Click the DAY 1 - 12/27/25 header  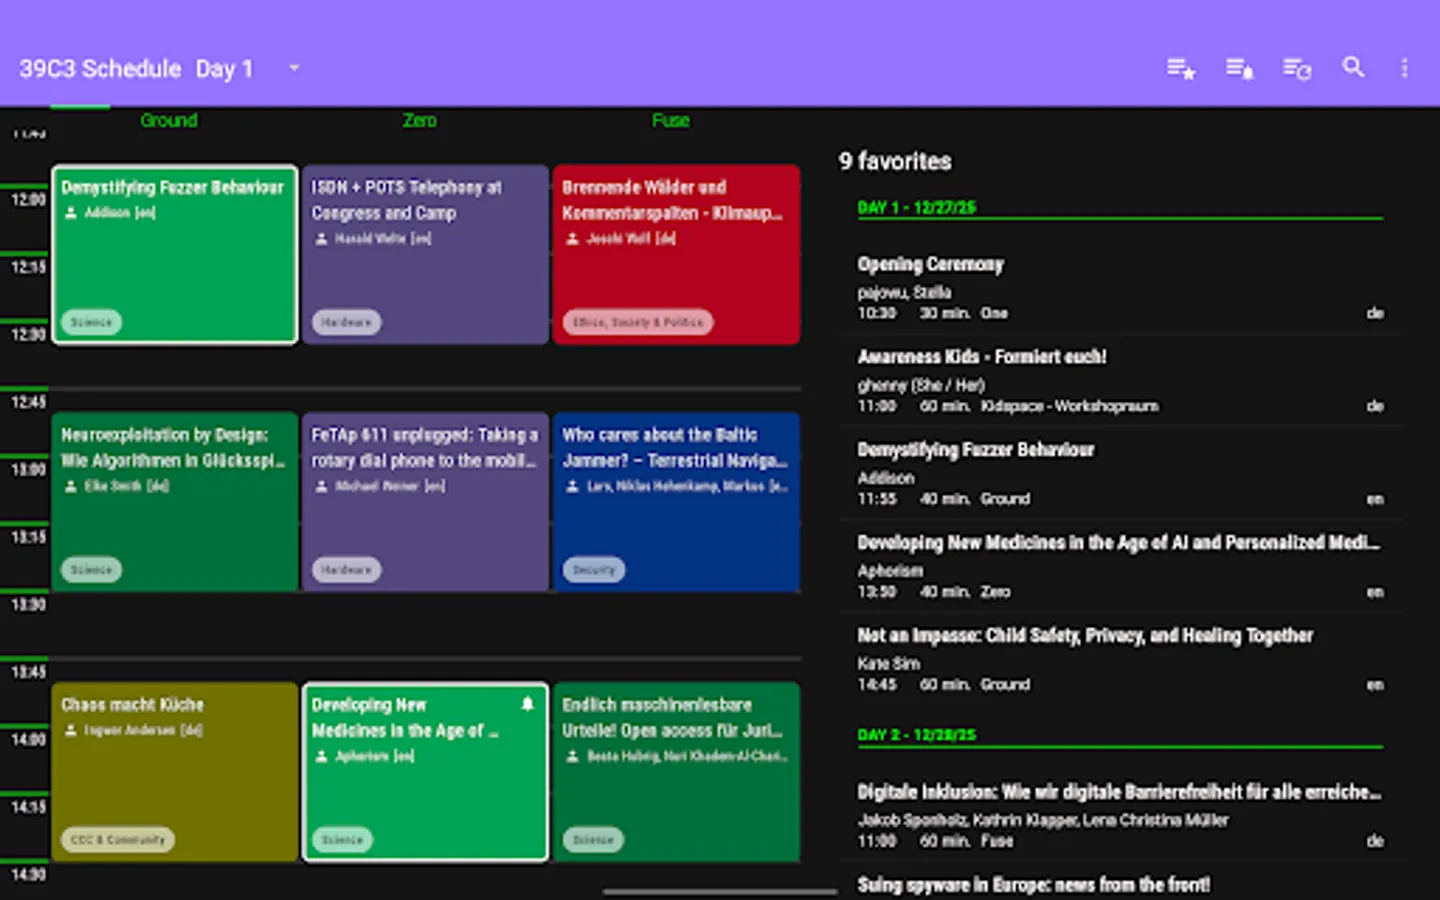pyautogui.click(x=917, y=207)
